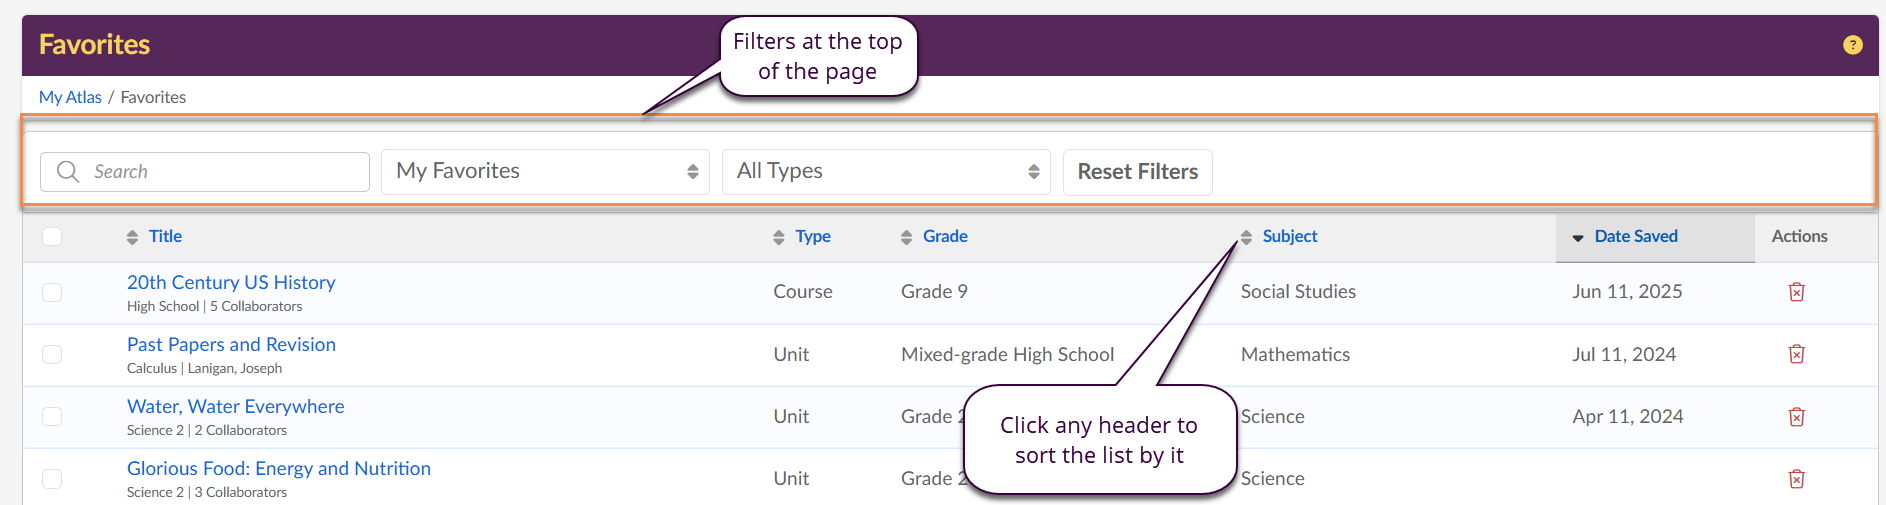
Task: Delete 20th Century US History favorite
Action: tap(1796, 292)
